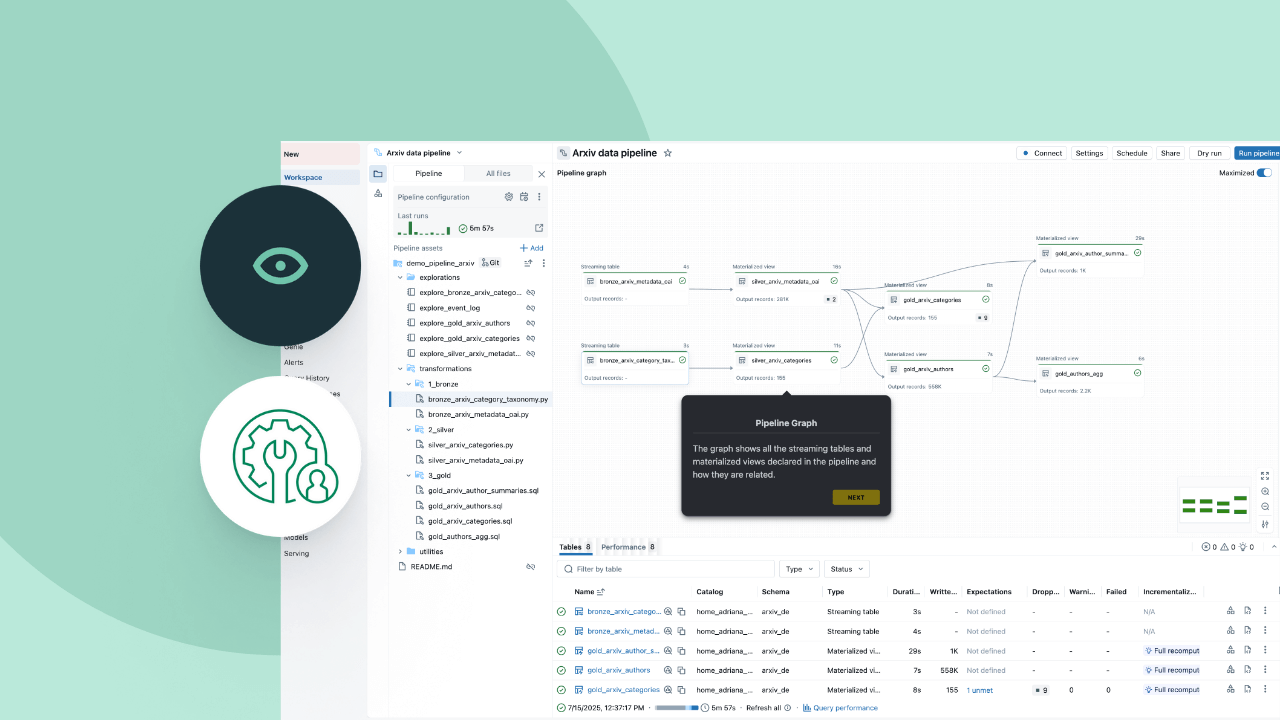The width and height of the screenshot is (1280, 720).
Task: Switch to the All files tab
Action: (x=498, y=174)
